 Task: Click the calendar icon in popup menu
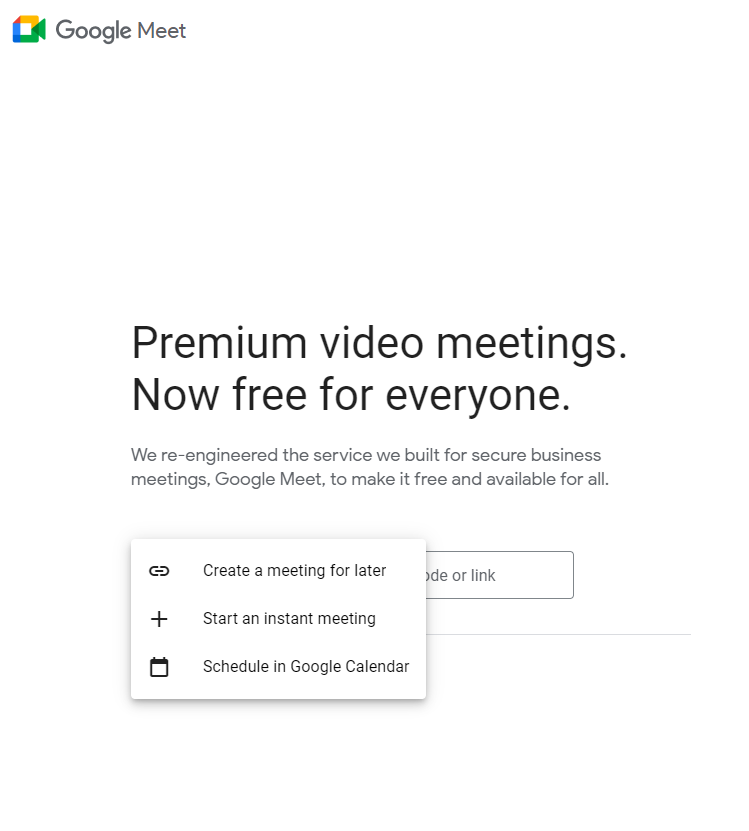coord(159,667)
